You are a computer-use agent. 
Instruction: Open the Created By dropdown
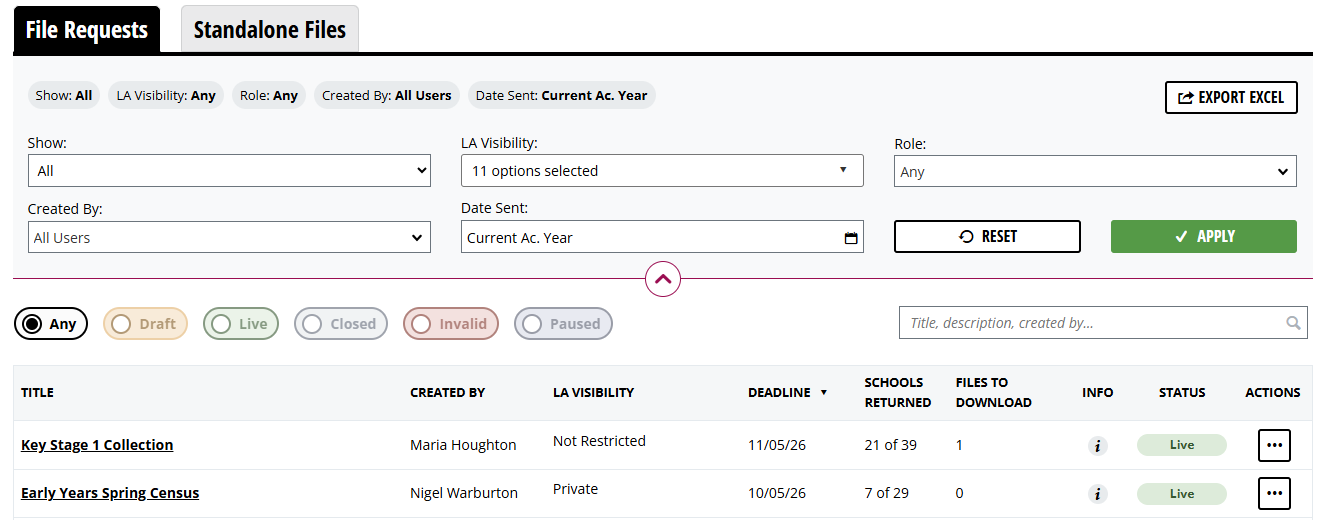point(229,237)
